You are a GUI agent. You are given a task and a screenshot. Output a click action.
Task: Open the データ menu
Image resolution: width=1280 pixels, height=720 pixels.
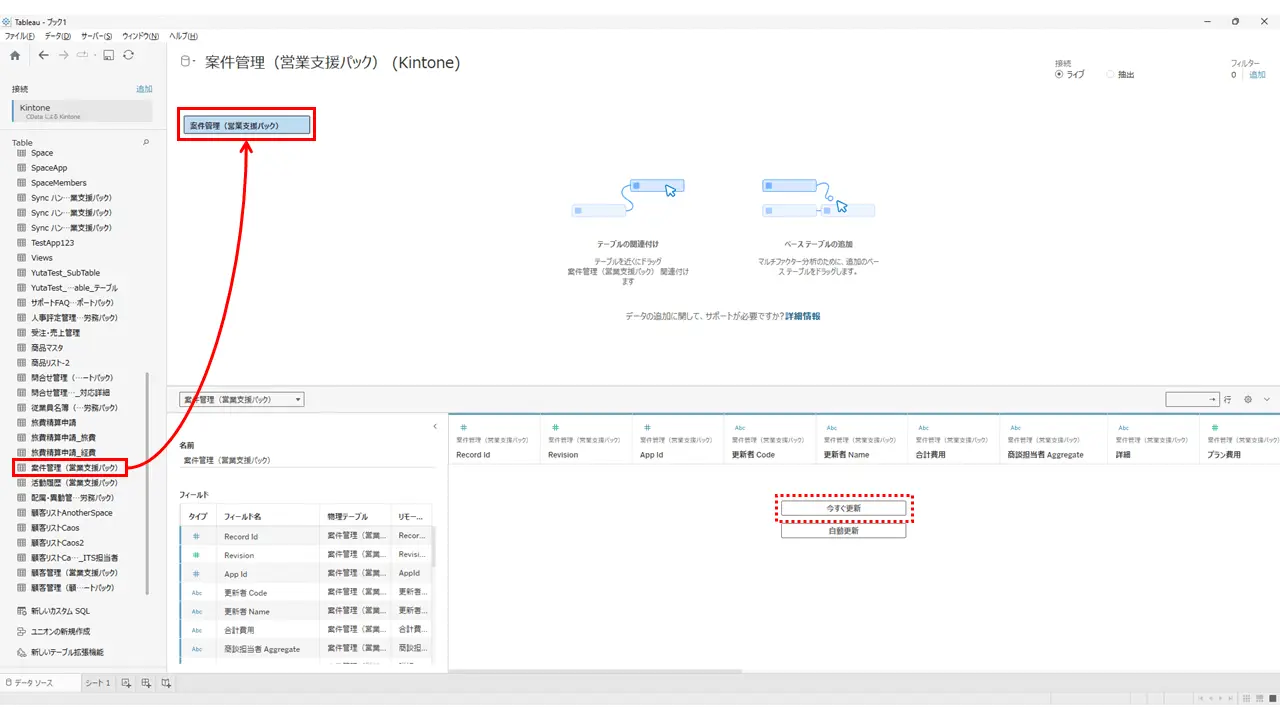pos(58,36)
